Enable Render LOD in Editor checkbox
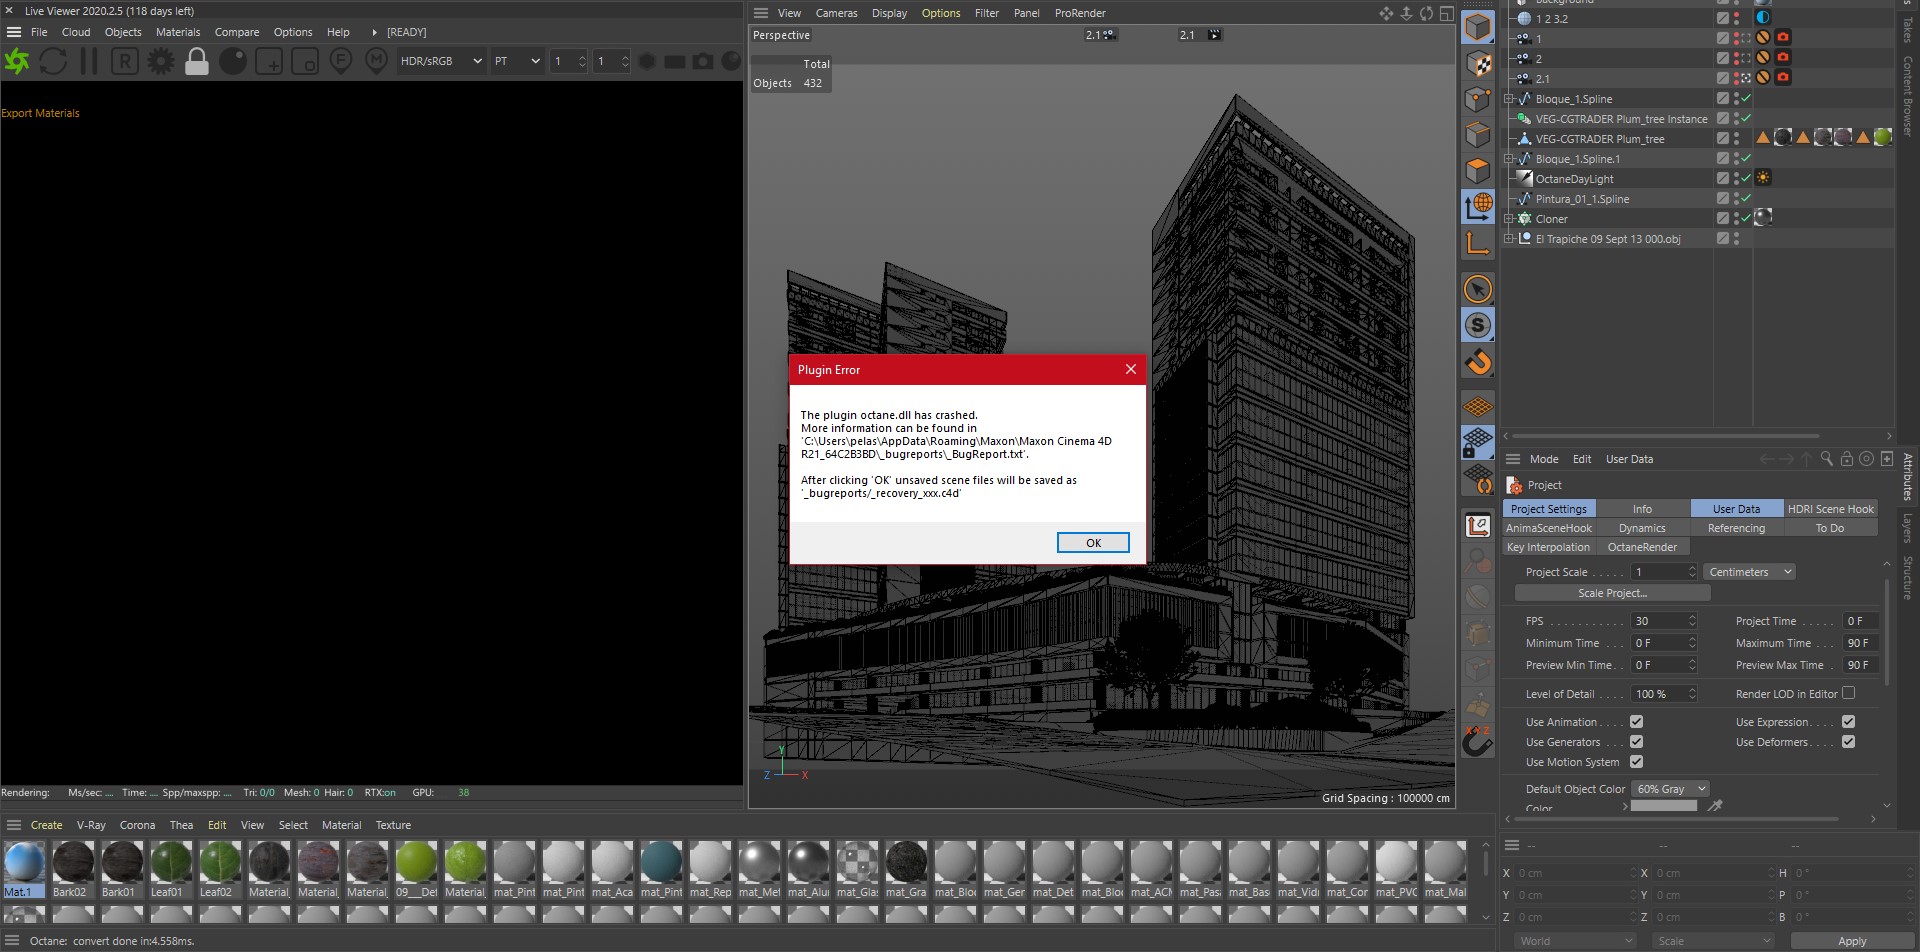 point(1848,693)
